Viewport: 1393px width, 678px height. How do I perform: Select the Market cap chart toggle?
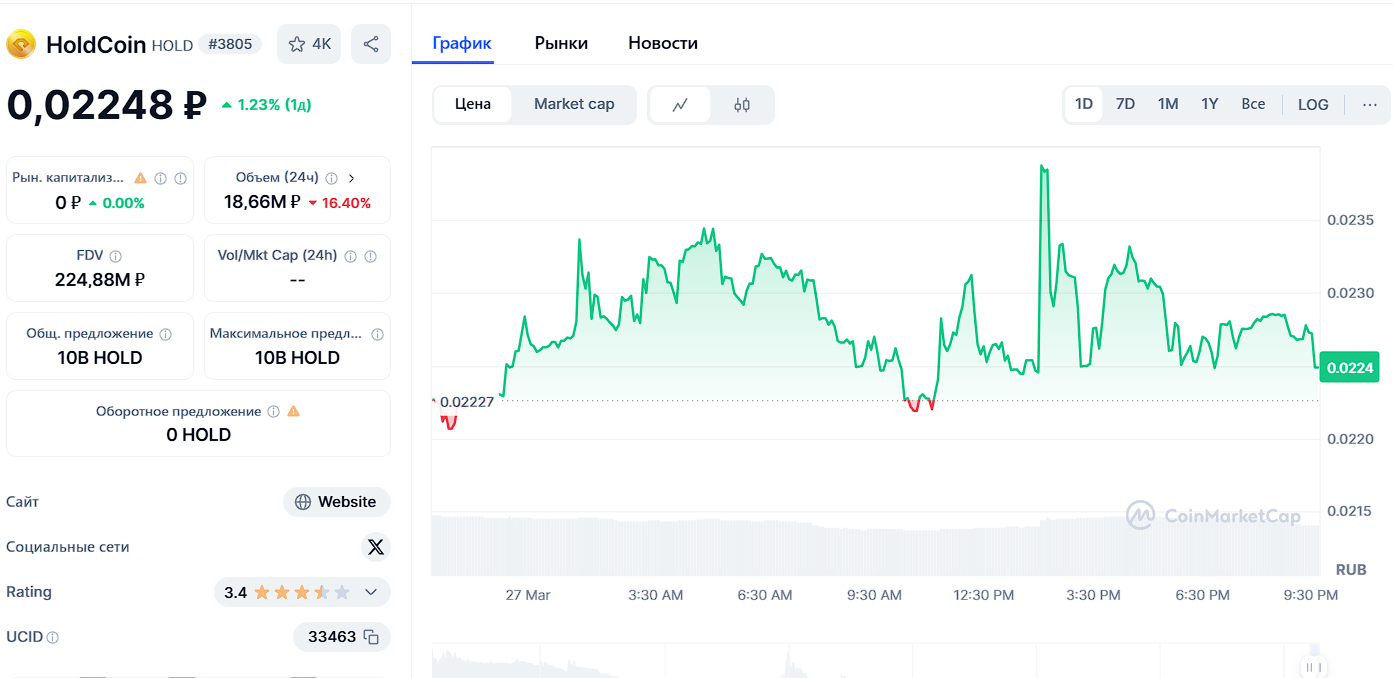click(574, 104)
